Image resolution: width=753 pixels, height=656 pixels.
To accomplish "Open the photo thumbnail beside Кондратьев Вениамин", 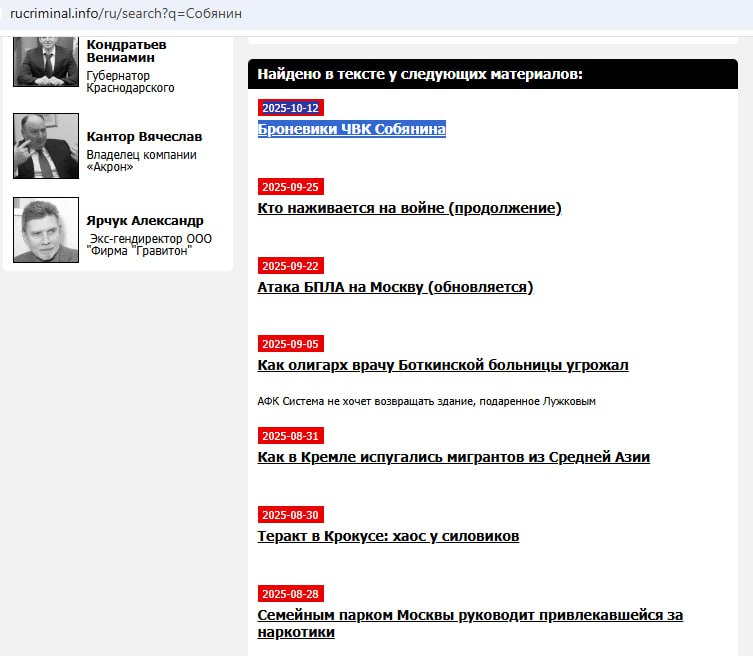I will pyautogui.click(x=46, y=62).
